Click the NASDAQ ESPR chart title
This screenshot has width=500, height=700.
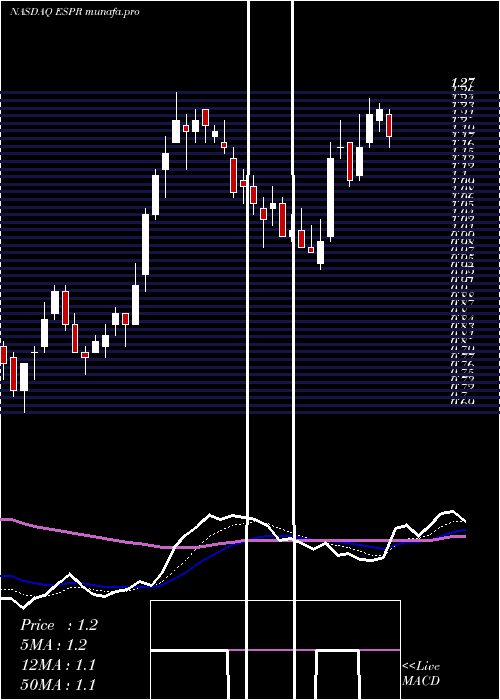pos(75,12)
